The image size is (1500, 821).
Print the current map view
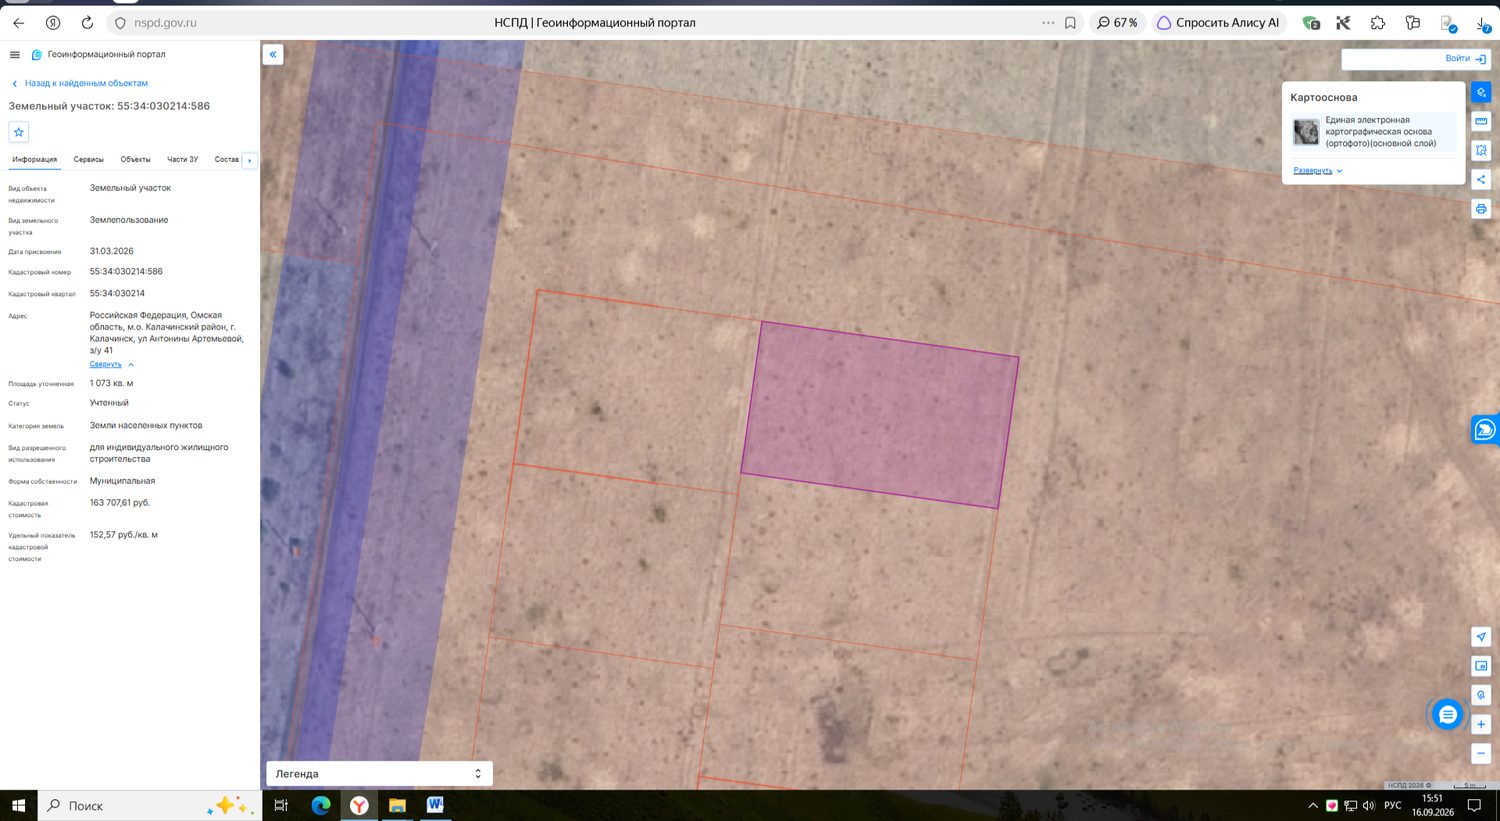coord(1481,209)
